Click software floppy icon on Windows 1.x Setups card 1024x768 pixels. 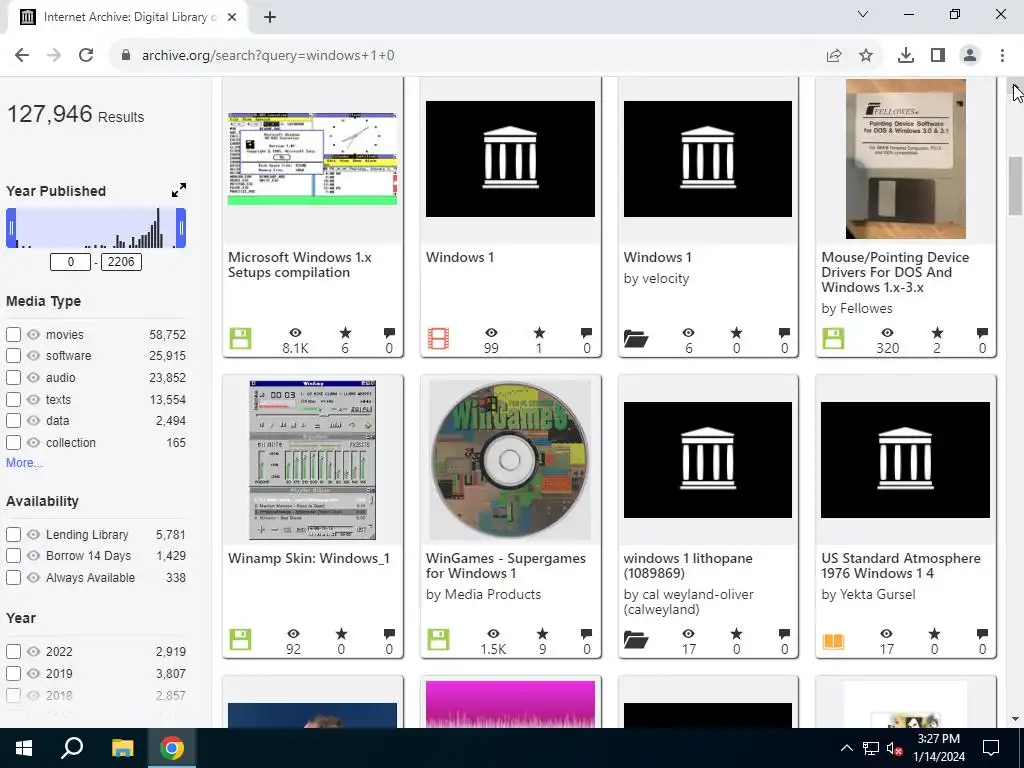click(x=240, y=339)
